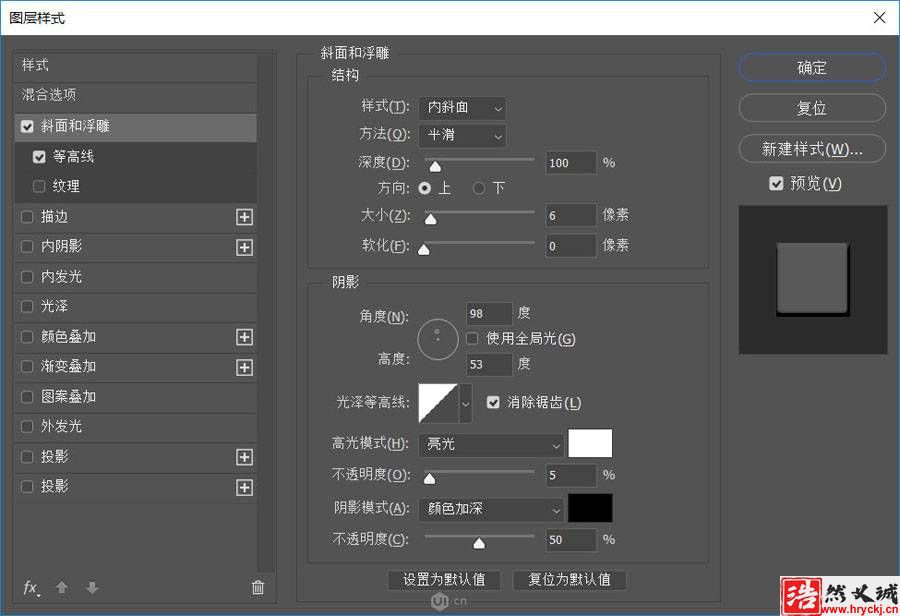Image resolution: width=900 pixels, height=616 pixels.
Task: Click the style preview thumbnail
Action: click(813, 280)
